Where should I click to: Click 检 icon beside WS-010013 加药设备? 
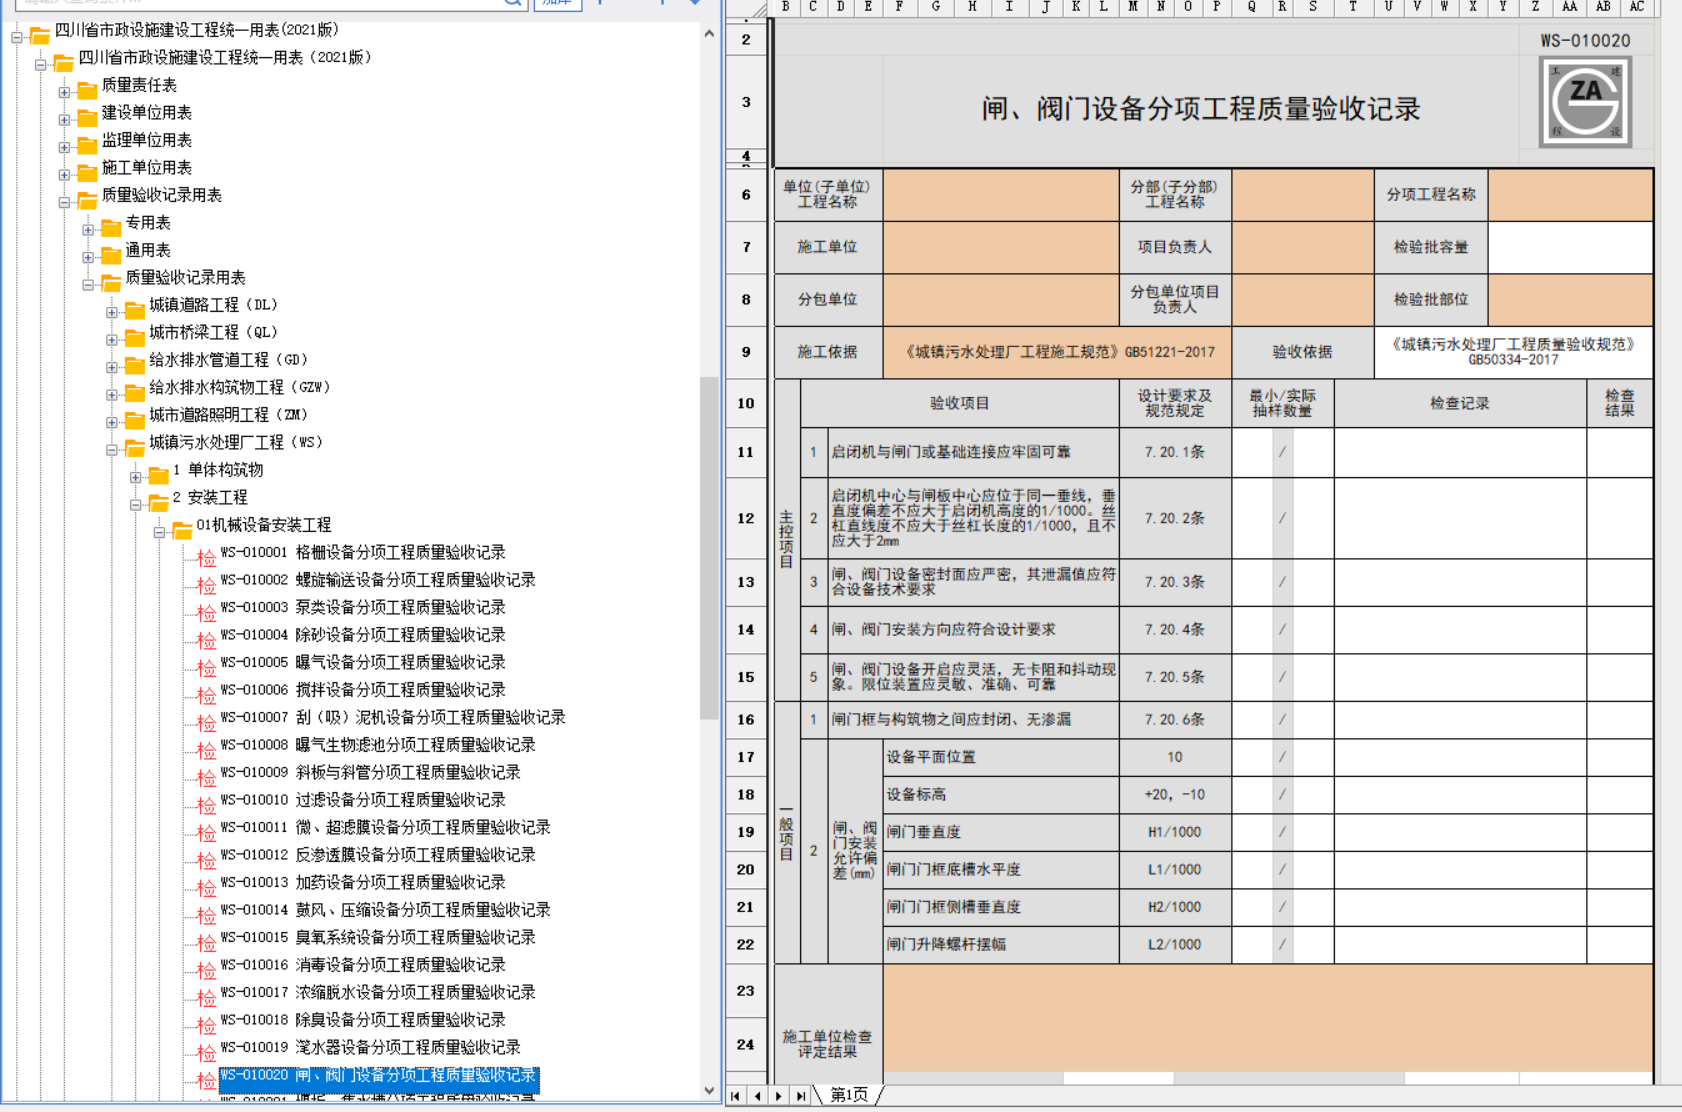(206, 887)
